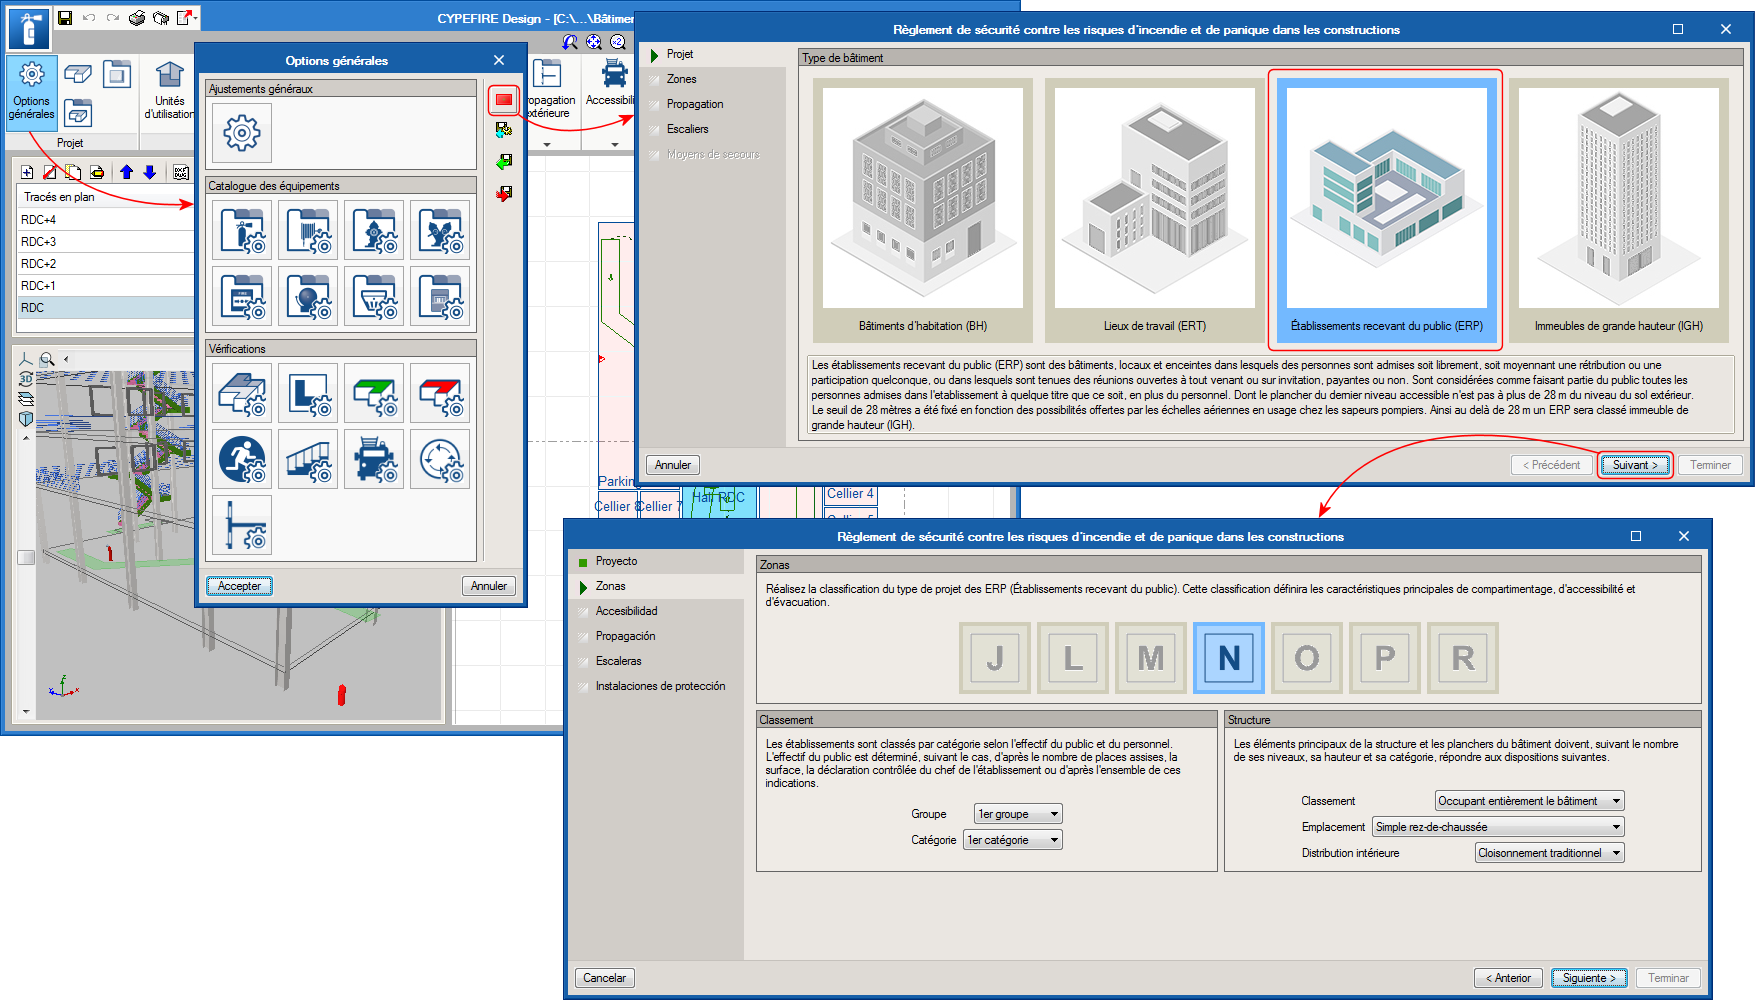
Task: Click the zoom extents icon near the title bar
Action: (593, 42)
